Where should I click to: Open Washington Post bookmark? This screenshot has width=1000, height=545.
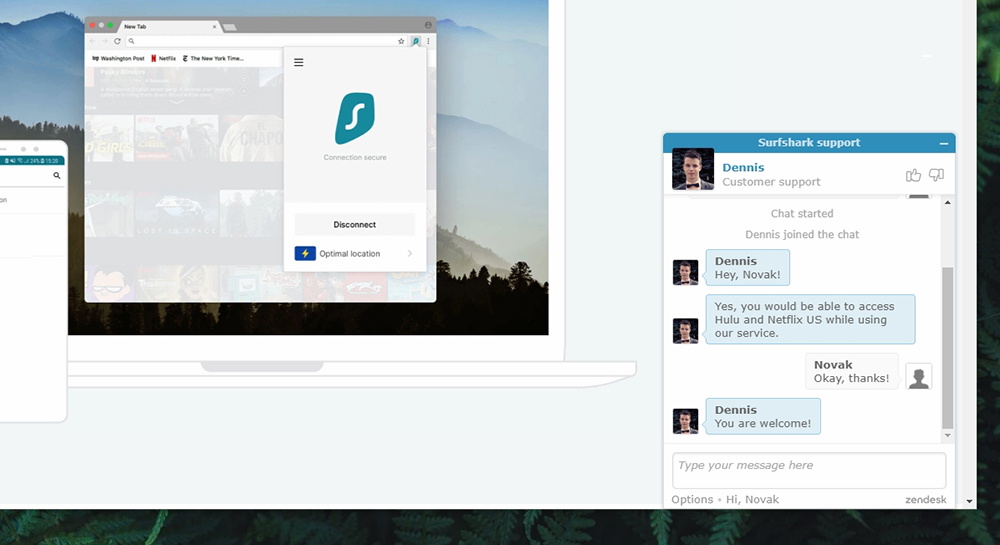(x=119, y=59)
